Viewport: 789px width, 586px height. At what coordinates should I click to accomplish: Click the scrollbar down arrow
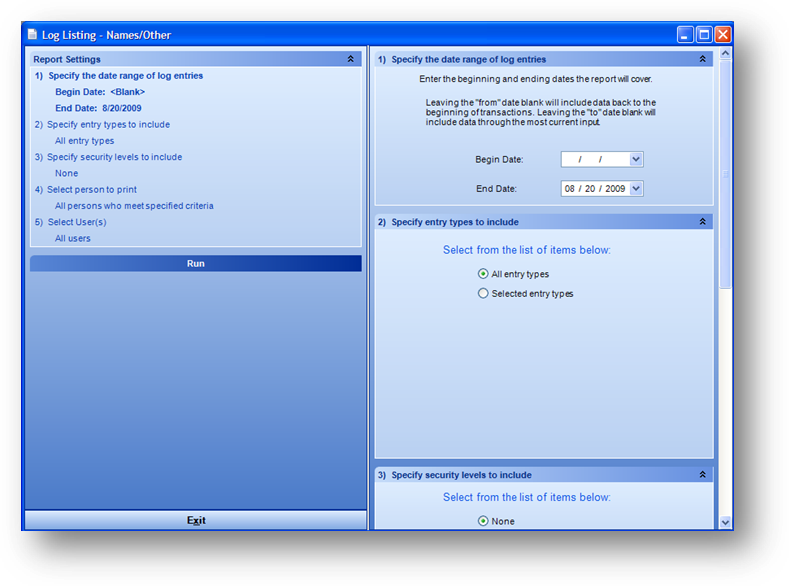tap(725, 522)
